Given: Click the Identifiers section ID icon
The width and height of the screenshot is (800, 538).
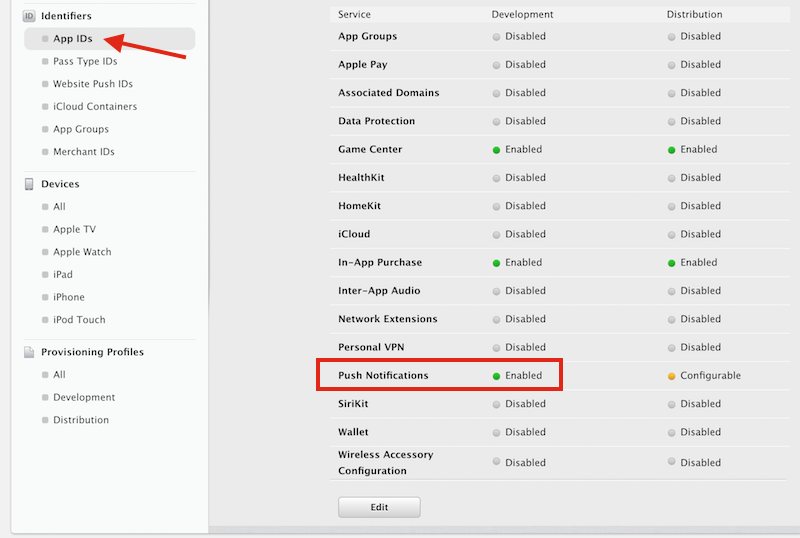Looking at the screenshot, I should (x=29, y=16).
